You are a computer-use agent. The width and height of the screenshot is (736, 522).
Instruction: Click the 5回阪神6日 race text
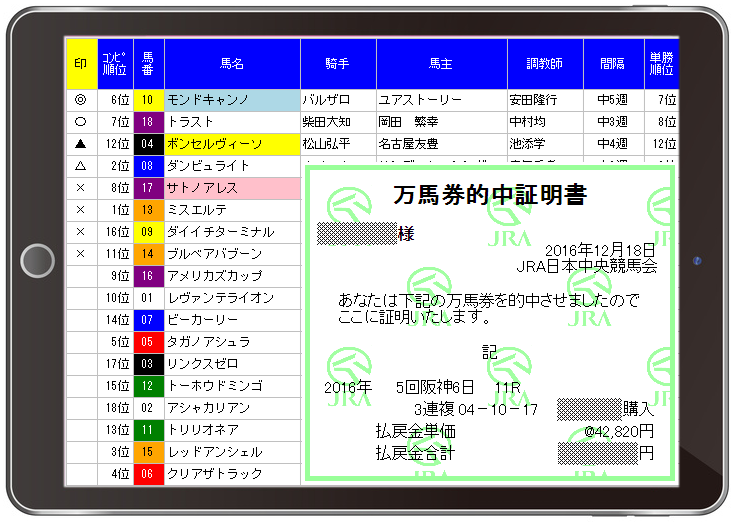(x=435, y=388)
